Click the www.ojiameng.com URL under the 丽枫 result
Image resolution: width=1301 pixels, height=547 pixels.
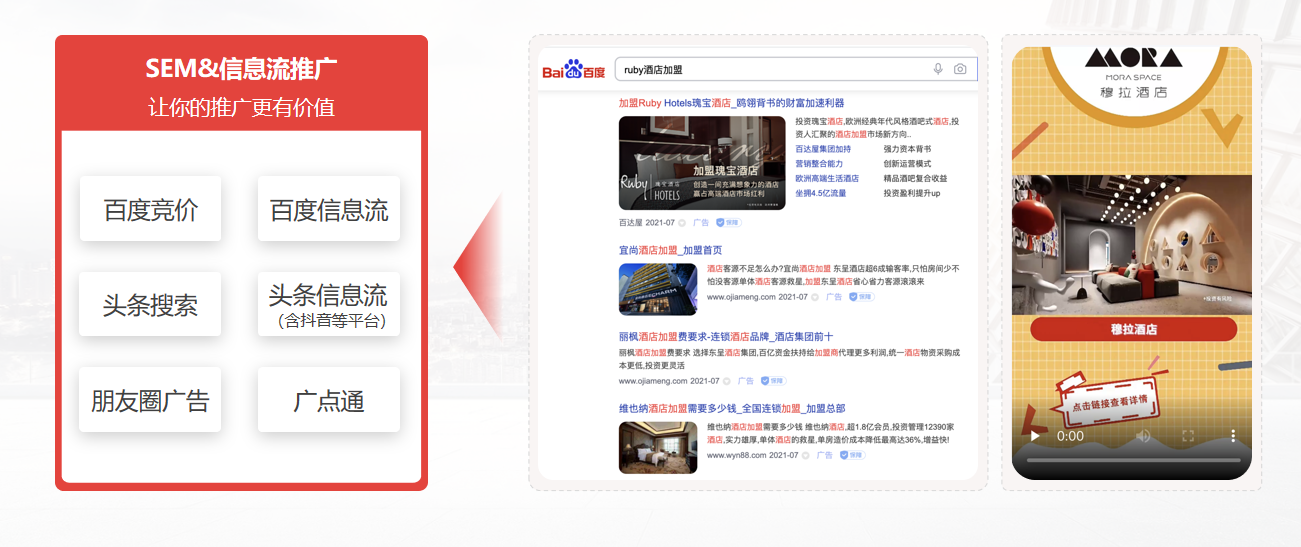[653, 381]
